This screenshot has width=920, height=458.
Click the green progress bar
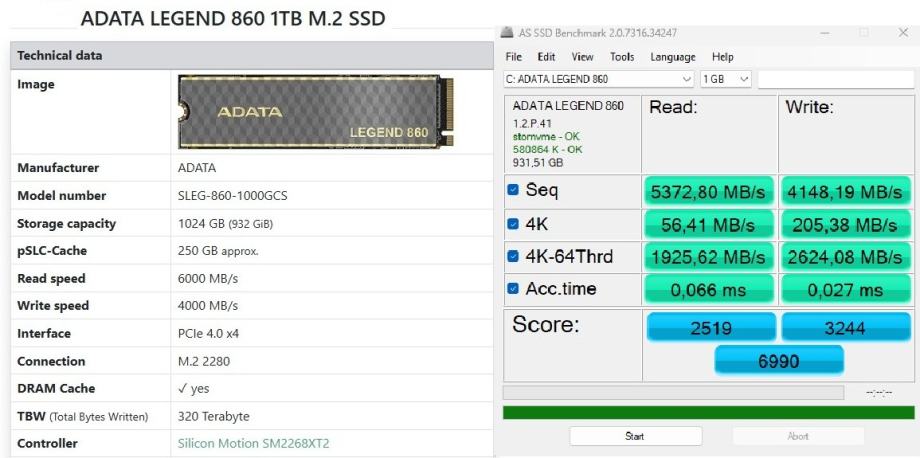coord(709,412)
